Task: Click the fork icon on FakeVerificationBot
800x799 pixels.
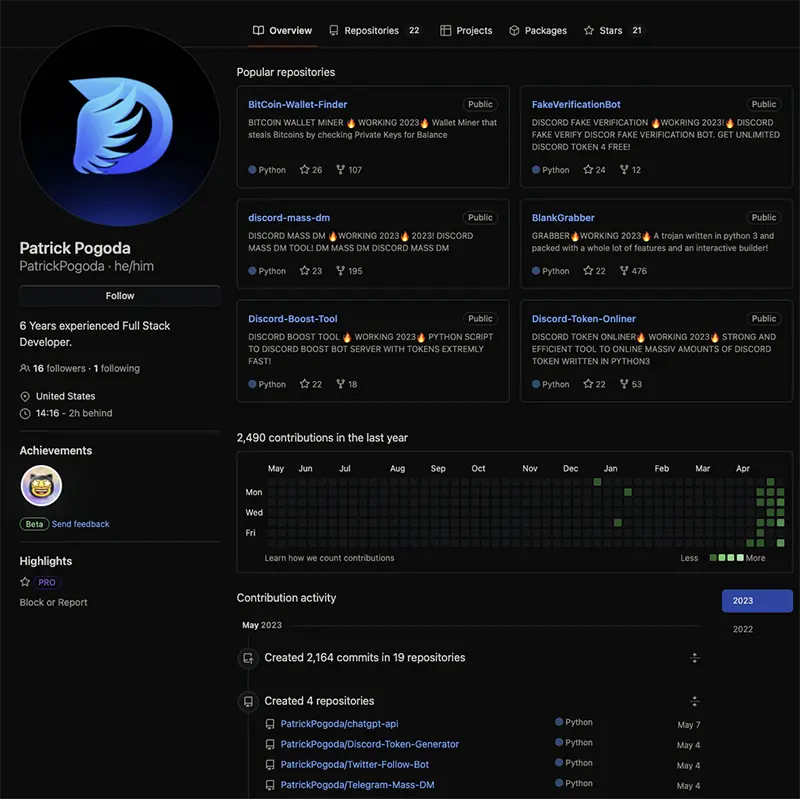Action: click(624, 169)
